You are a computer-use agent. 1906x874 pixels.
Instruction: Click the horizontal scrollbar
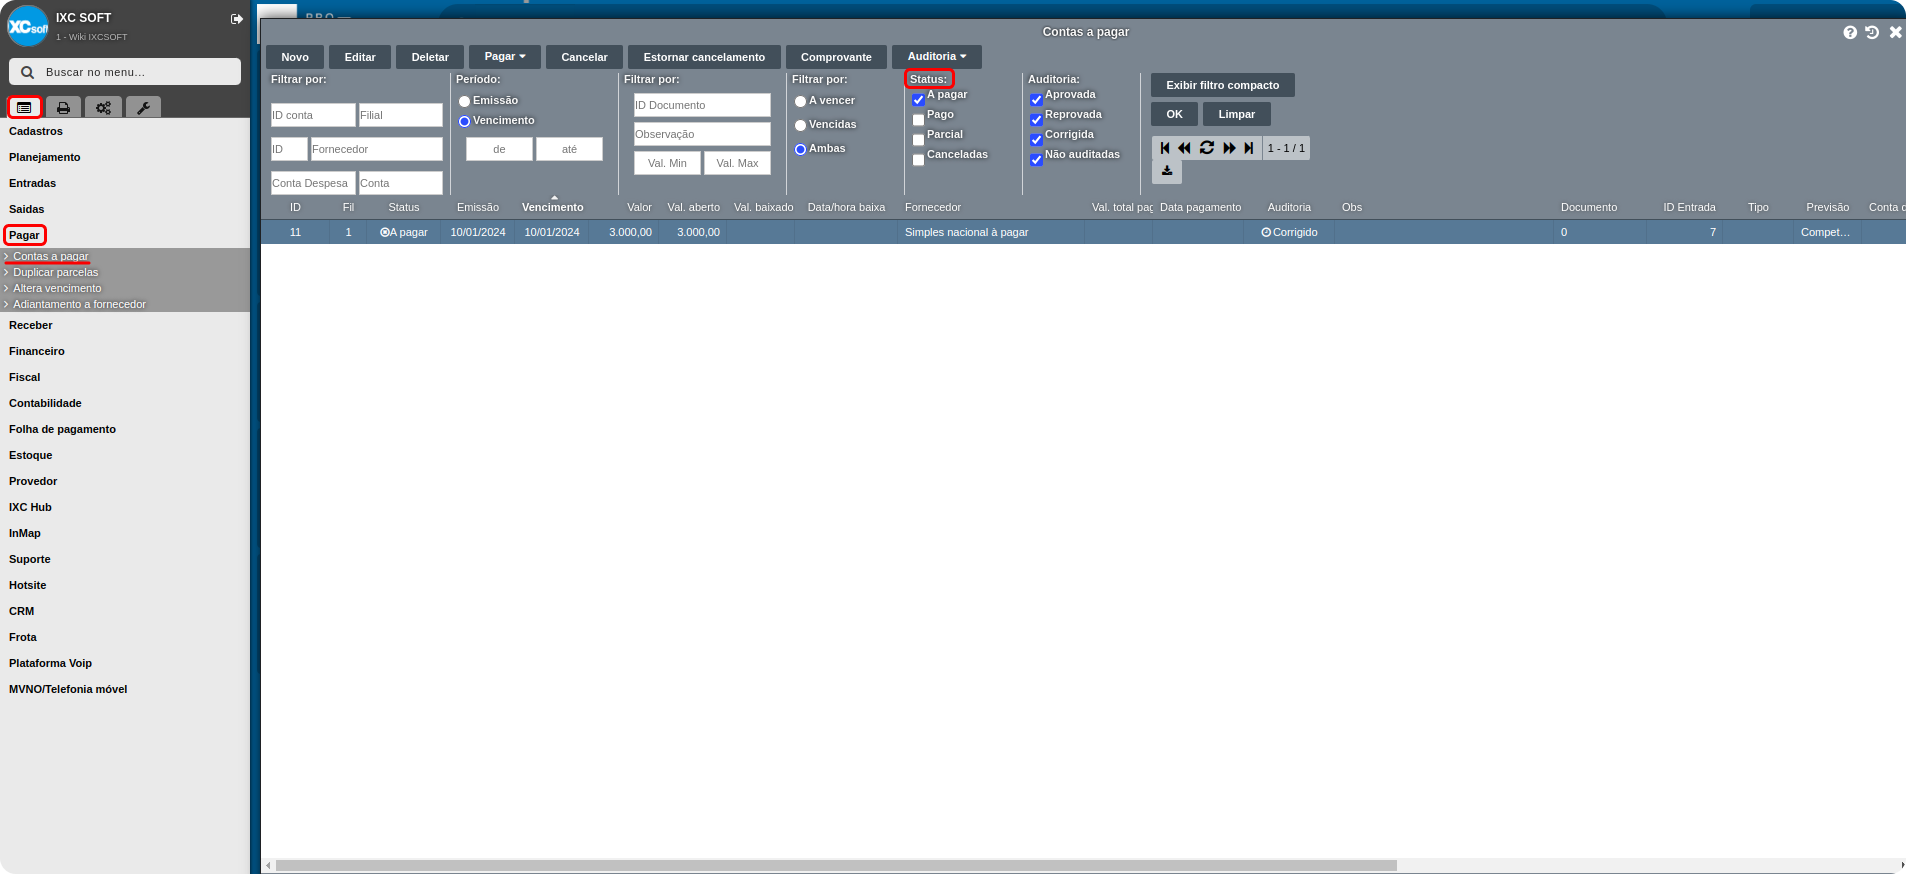[836, 865]
